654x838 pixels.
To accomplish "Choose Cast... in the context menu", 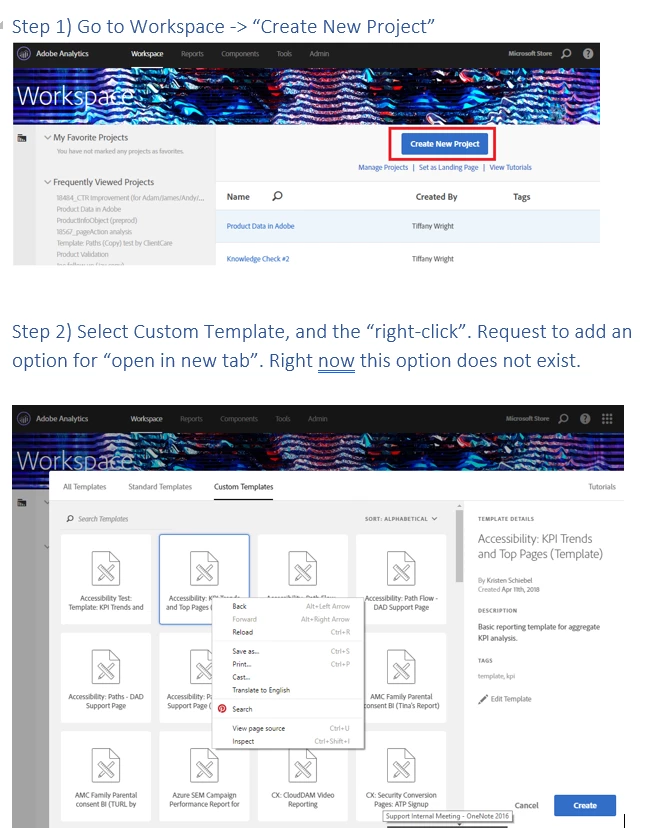I will [x=289, y=677].
